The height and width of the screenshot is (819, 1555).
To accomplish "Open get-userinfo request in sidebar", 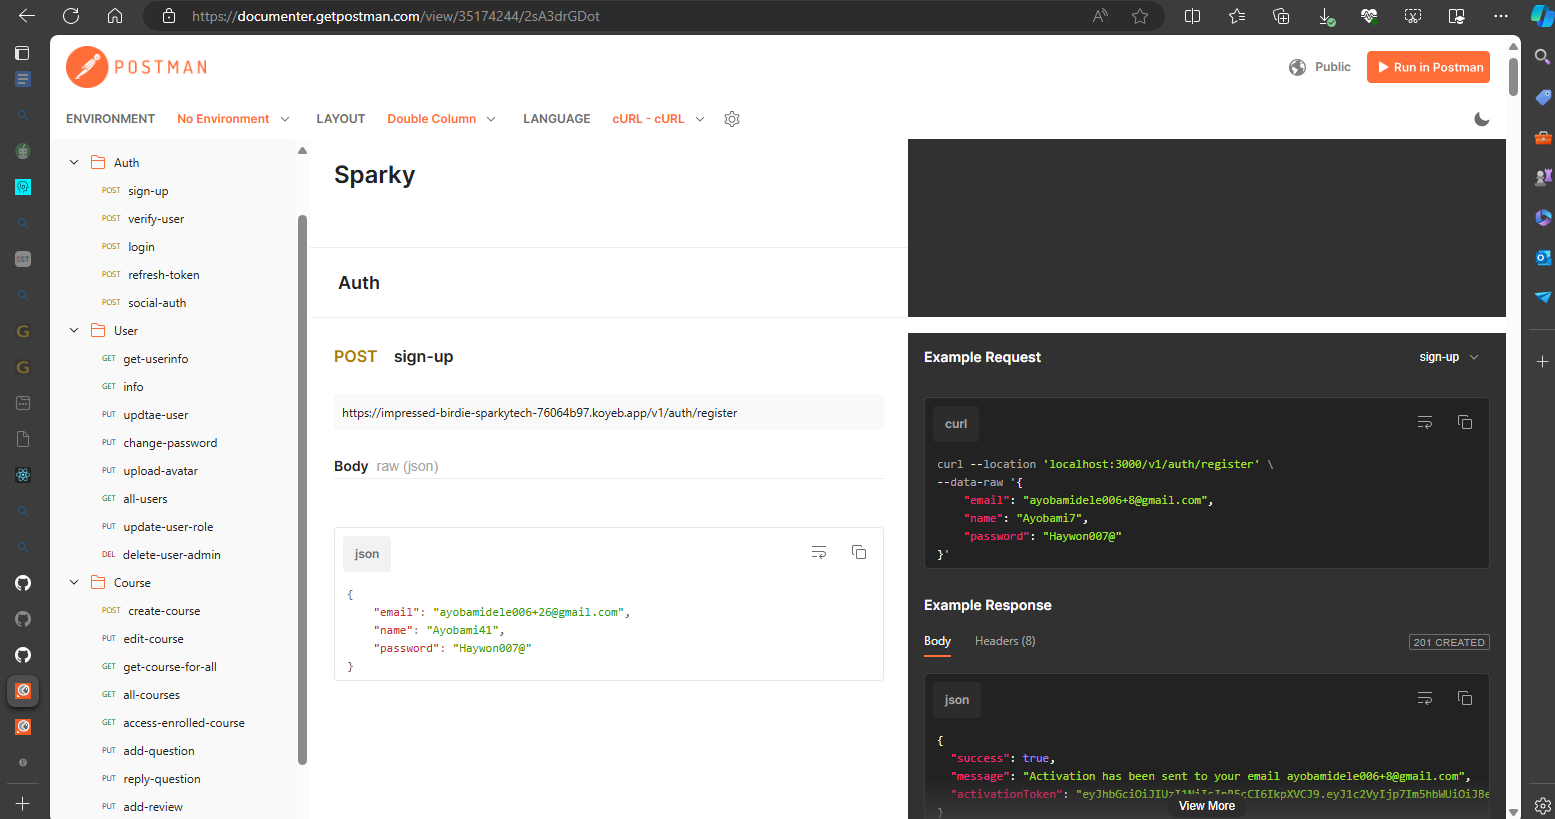I will [x=155, y=359].
